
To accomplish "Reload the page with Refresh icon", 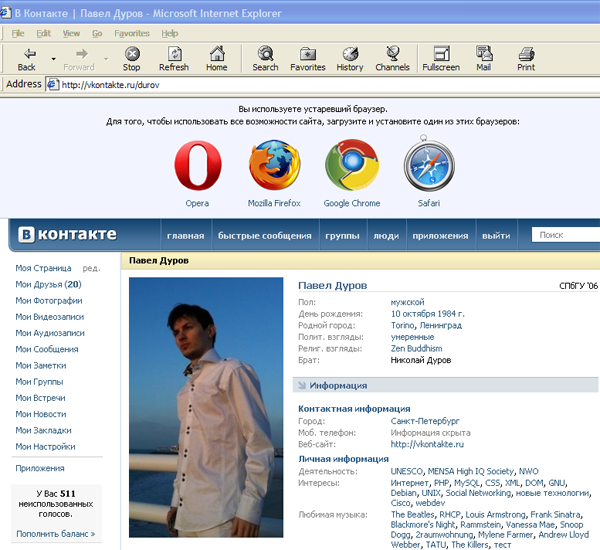I will pos(174,54).
